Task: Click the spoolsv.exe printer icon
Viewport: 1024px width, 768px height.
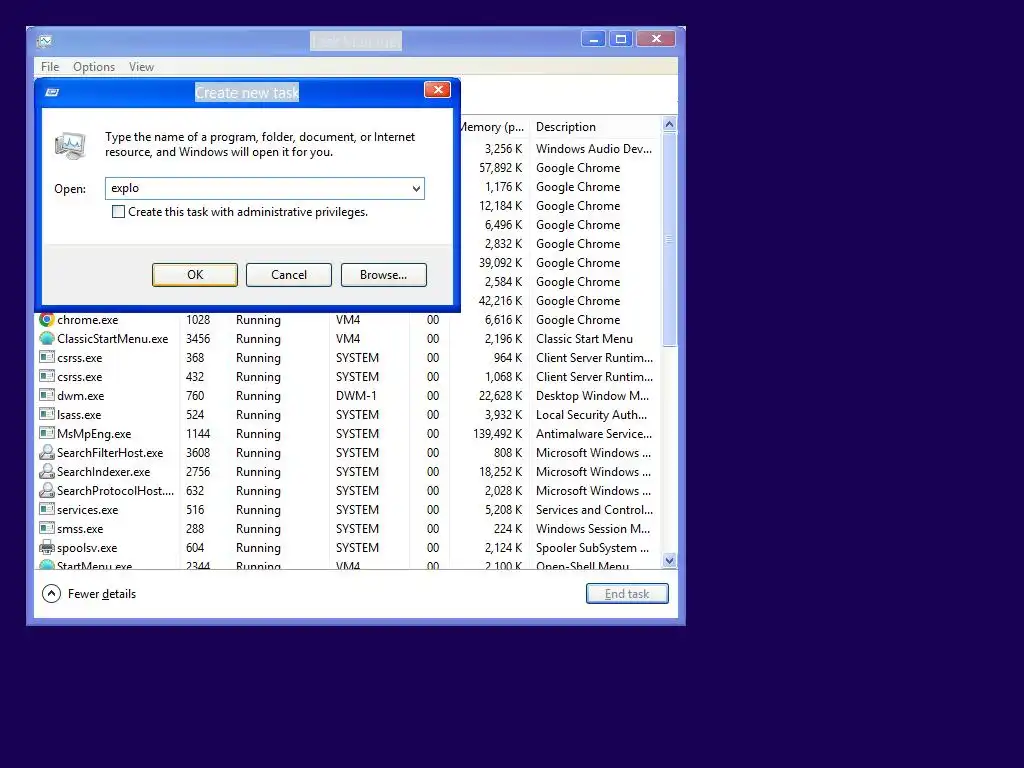Action: 46,547
